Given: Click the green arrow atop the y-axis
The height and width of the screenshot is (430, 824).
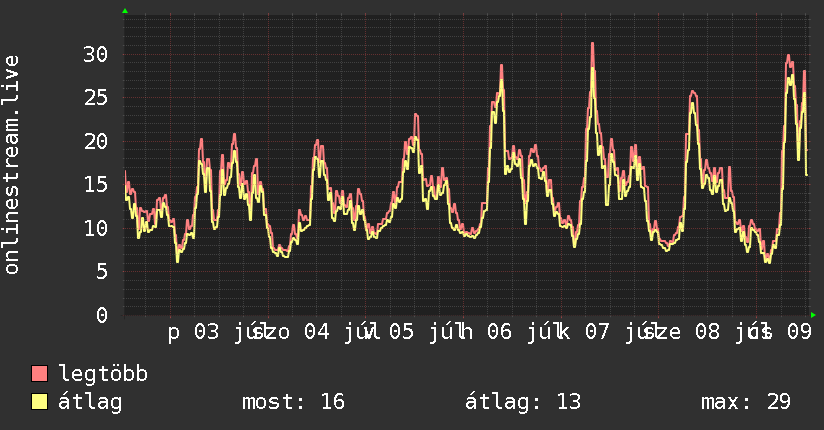Looking at the screenshot, I should [125, 11].
